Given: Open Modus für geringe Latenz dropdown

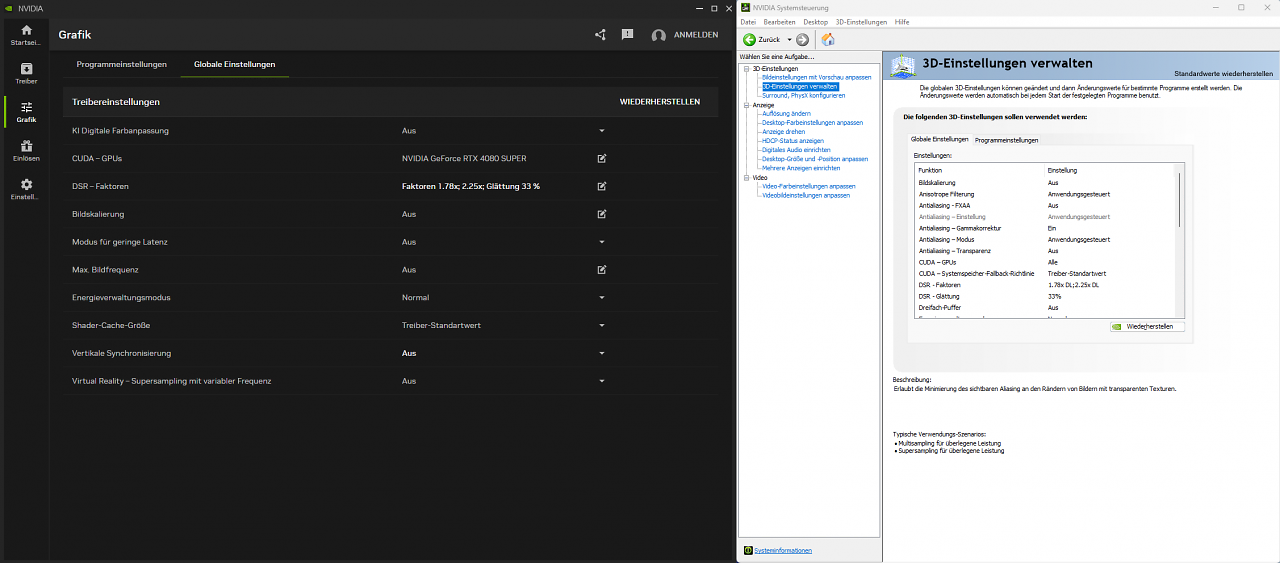Looking at the screenshot, I should [x=602, y=242].
